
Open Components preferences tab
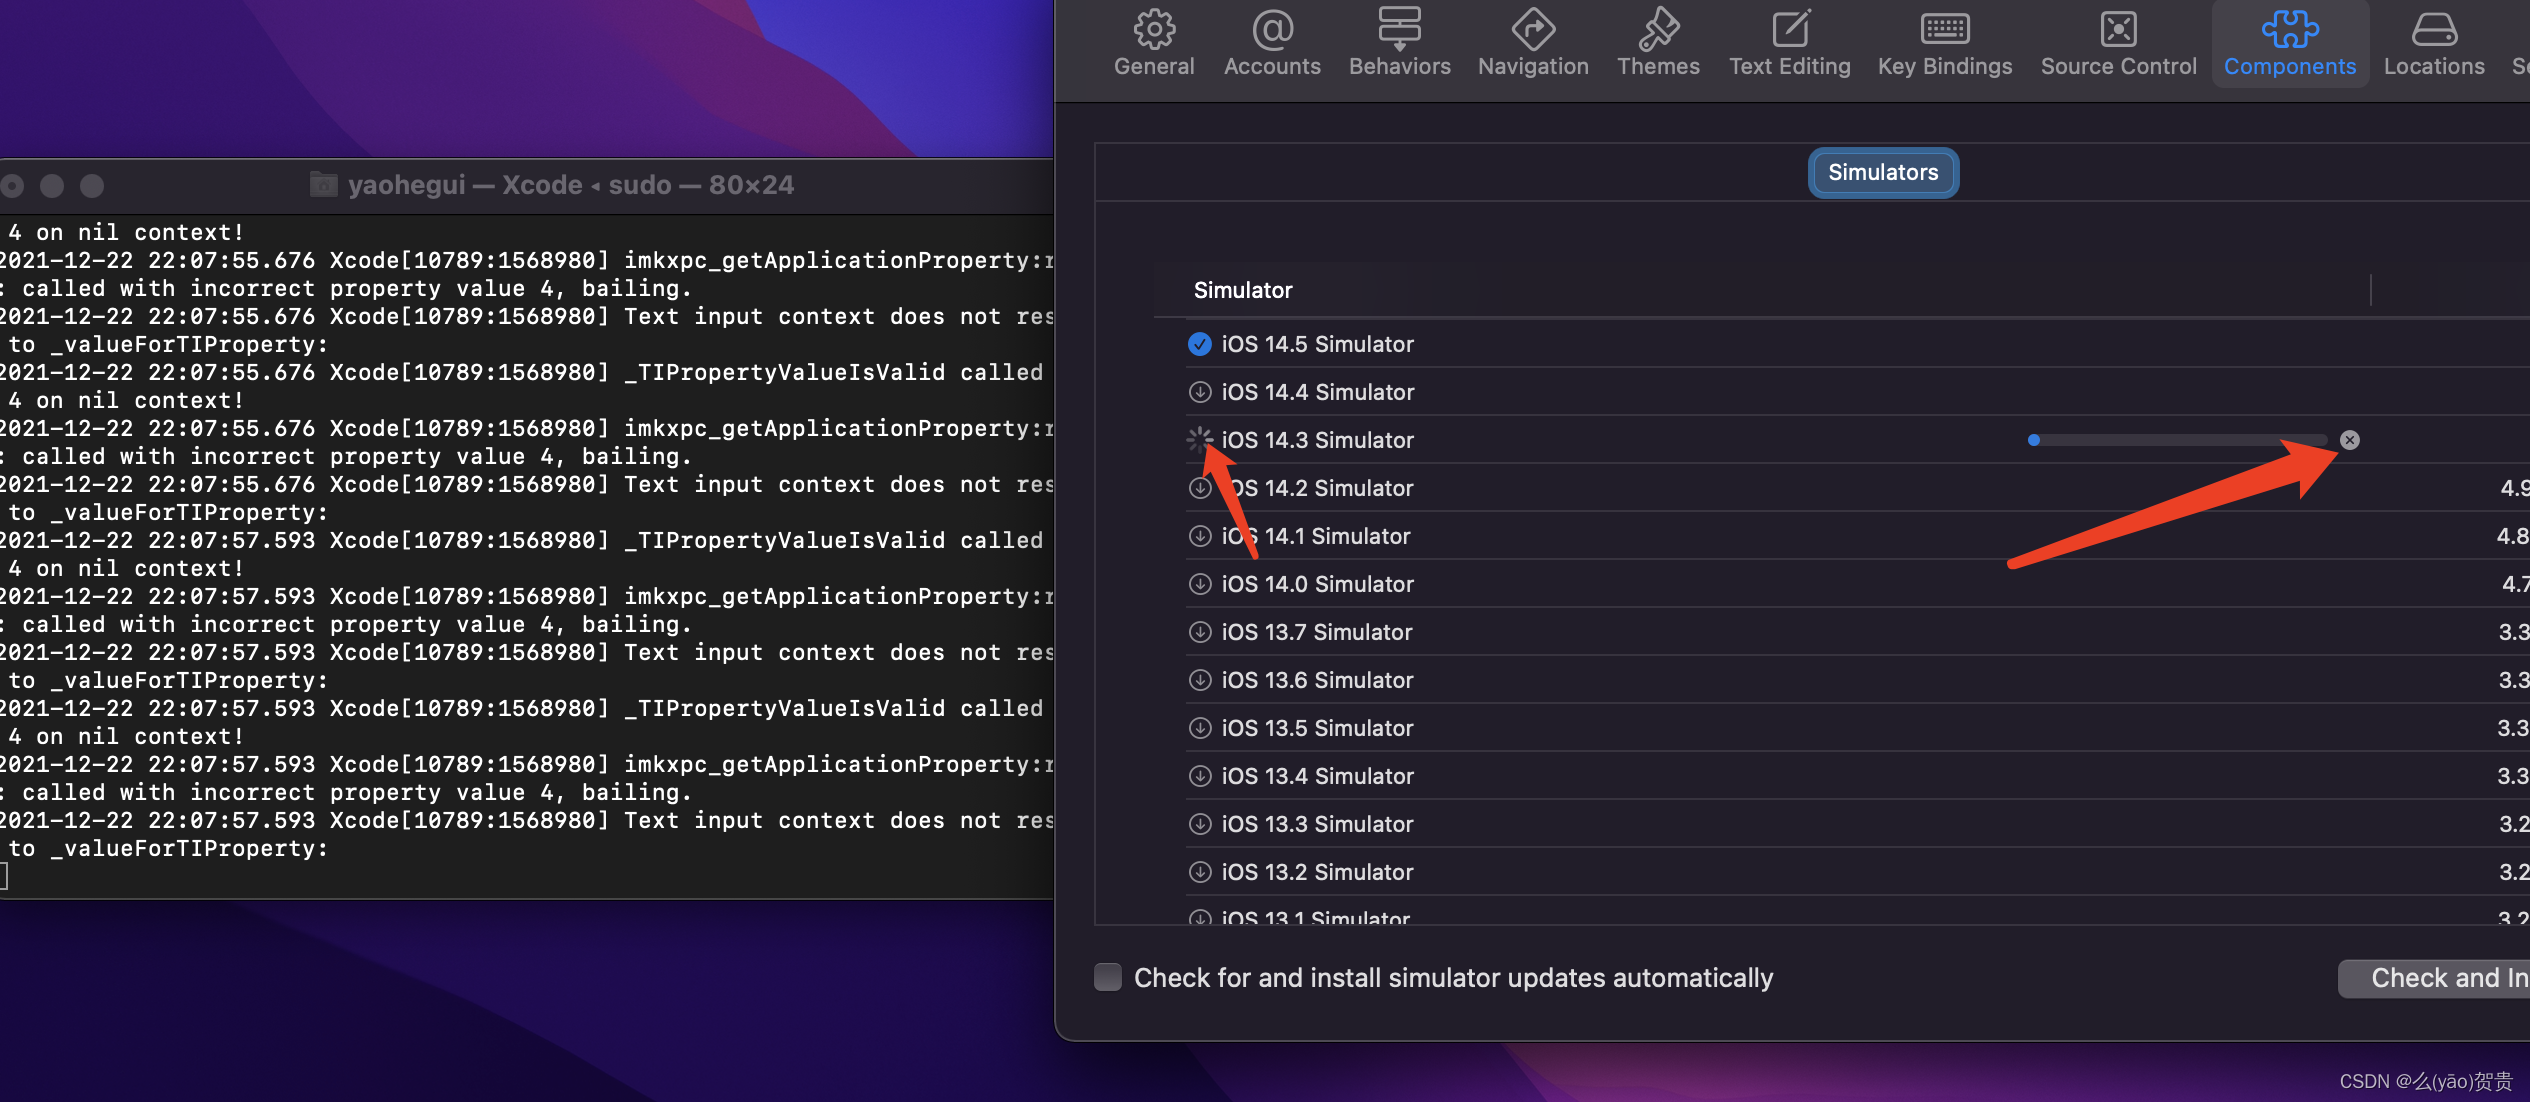pos(2290,44)
